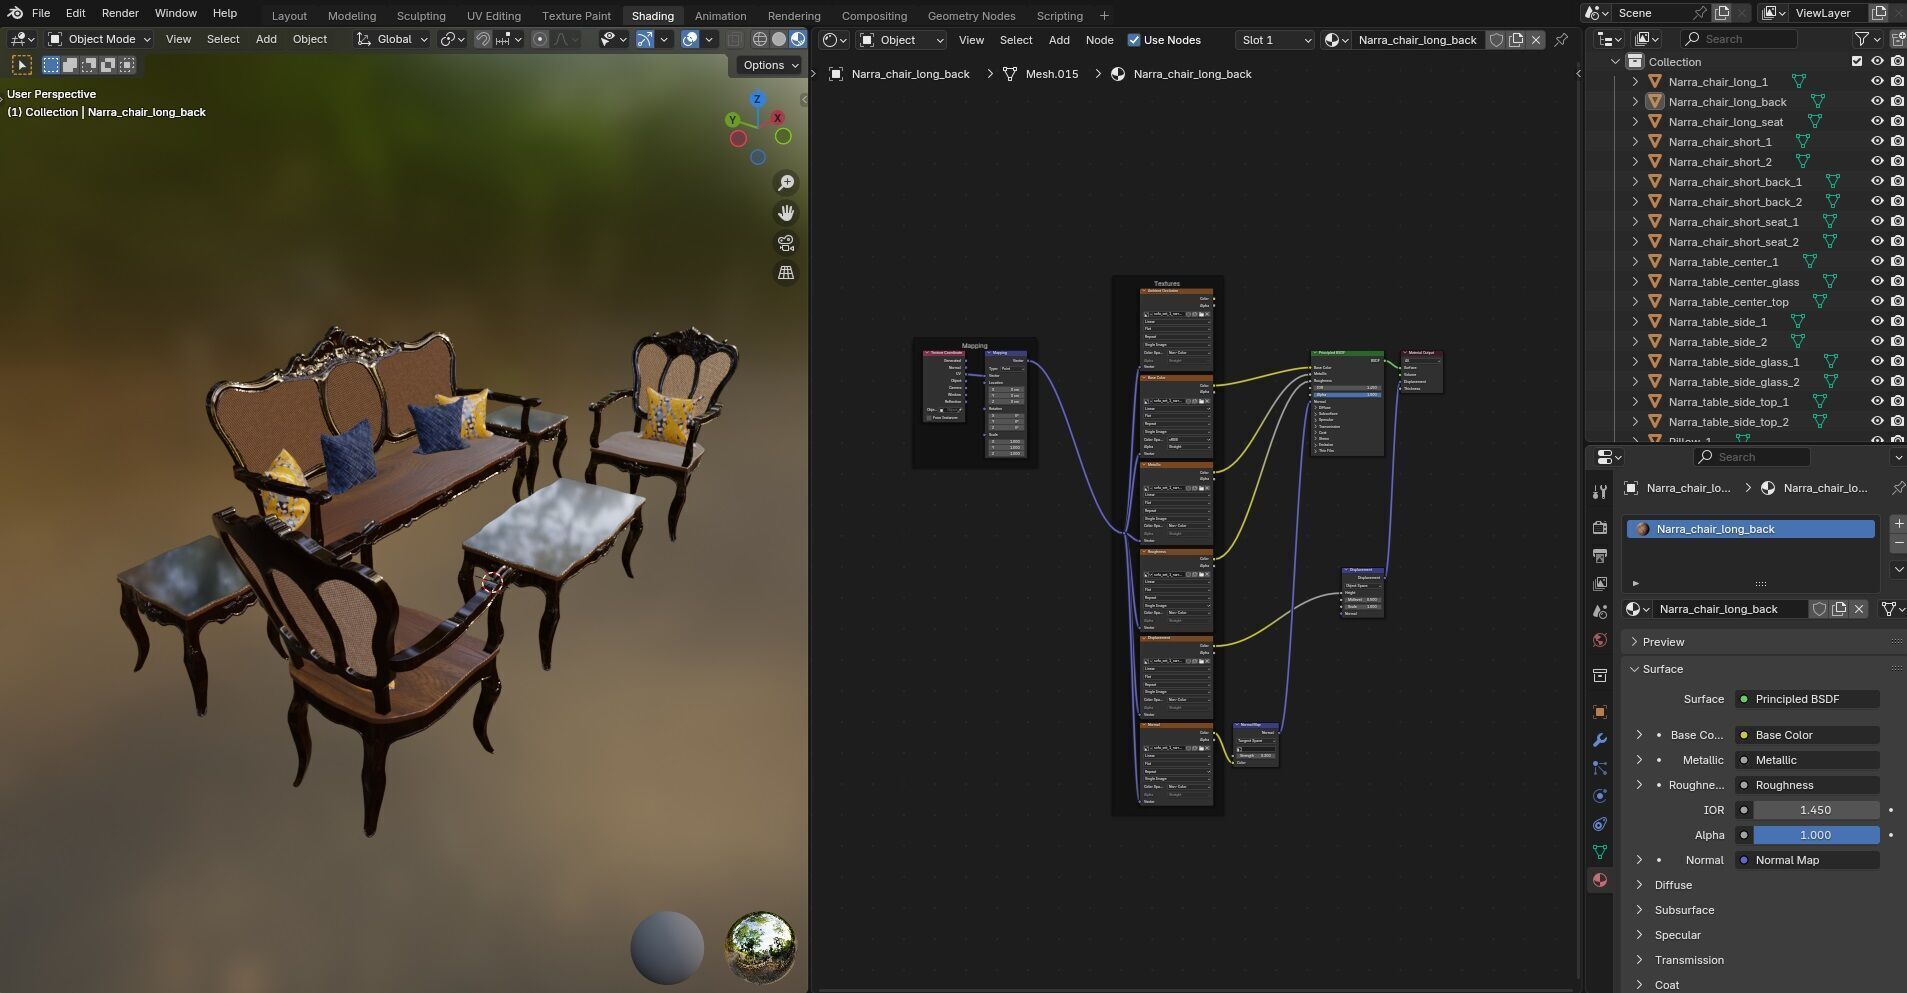Open the Slot 1 material slot dropdown

[x=1274, y=40]
